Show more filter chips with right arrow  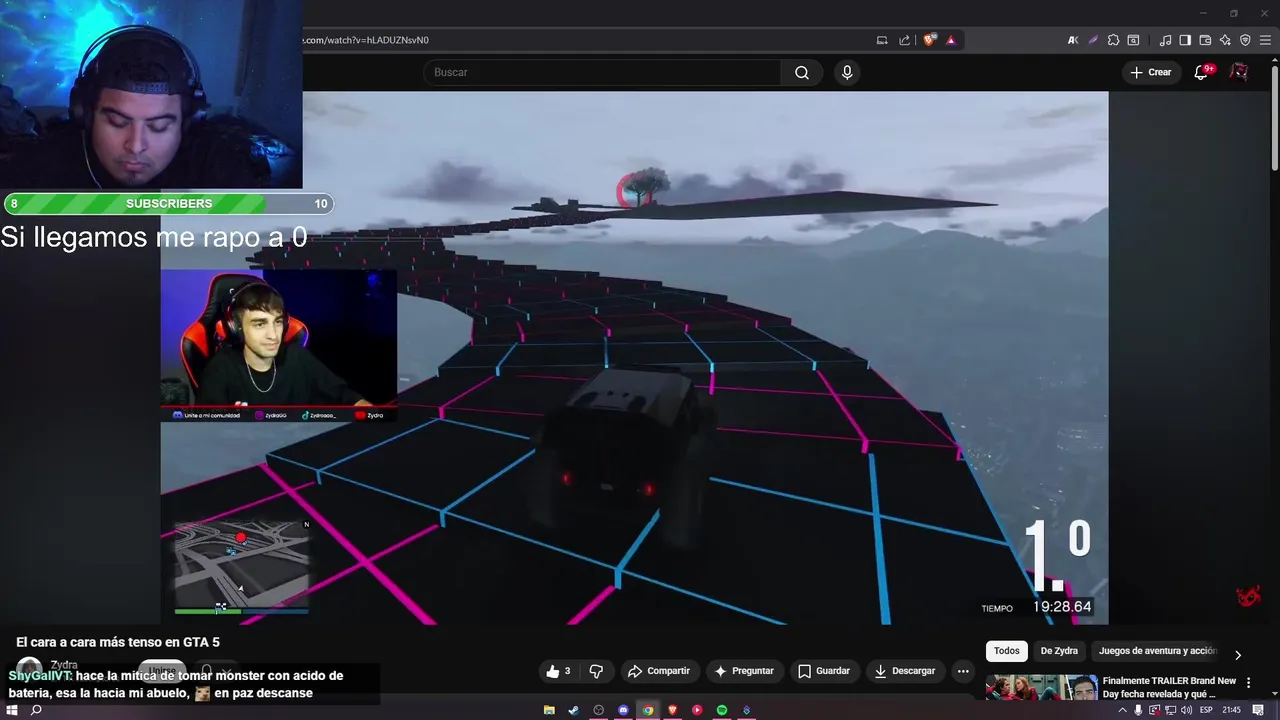click(x=1237, y=655)
